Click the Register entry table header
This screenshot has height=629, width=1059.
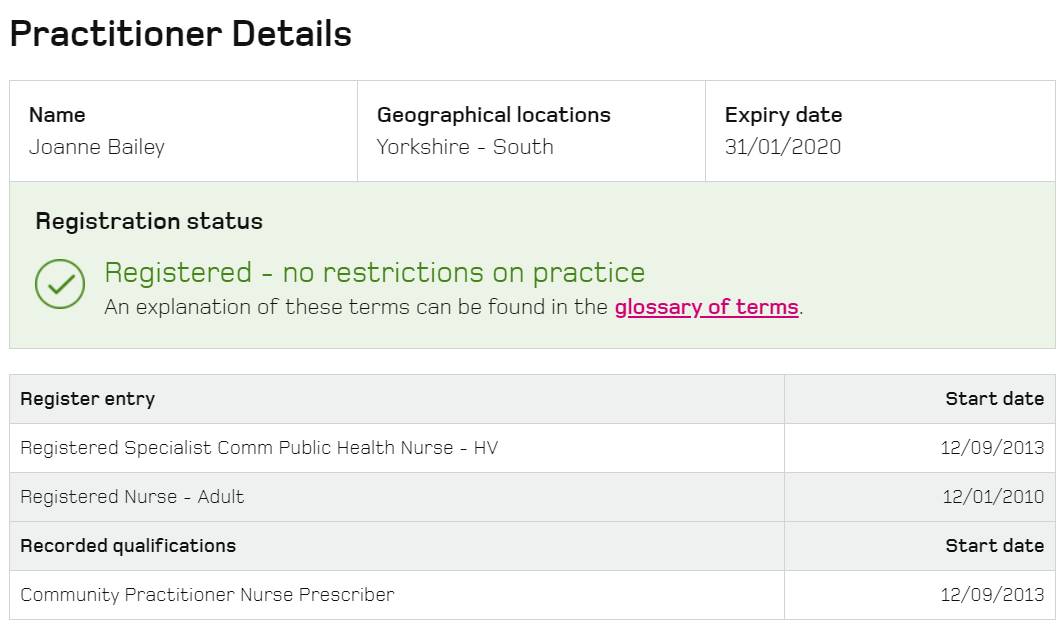87,398
